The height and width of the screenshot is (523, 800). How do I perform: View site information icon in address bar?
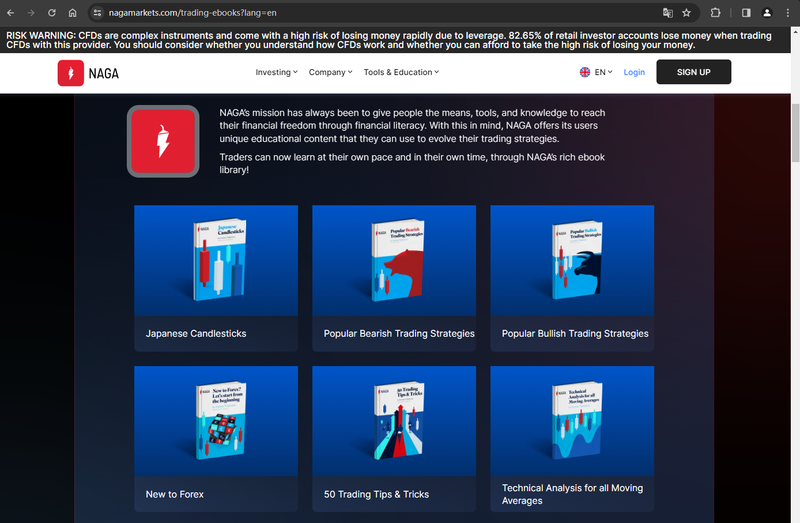coord(97,13)
